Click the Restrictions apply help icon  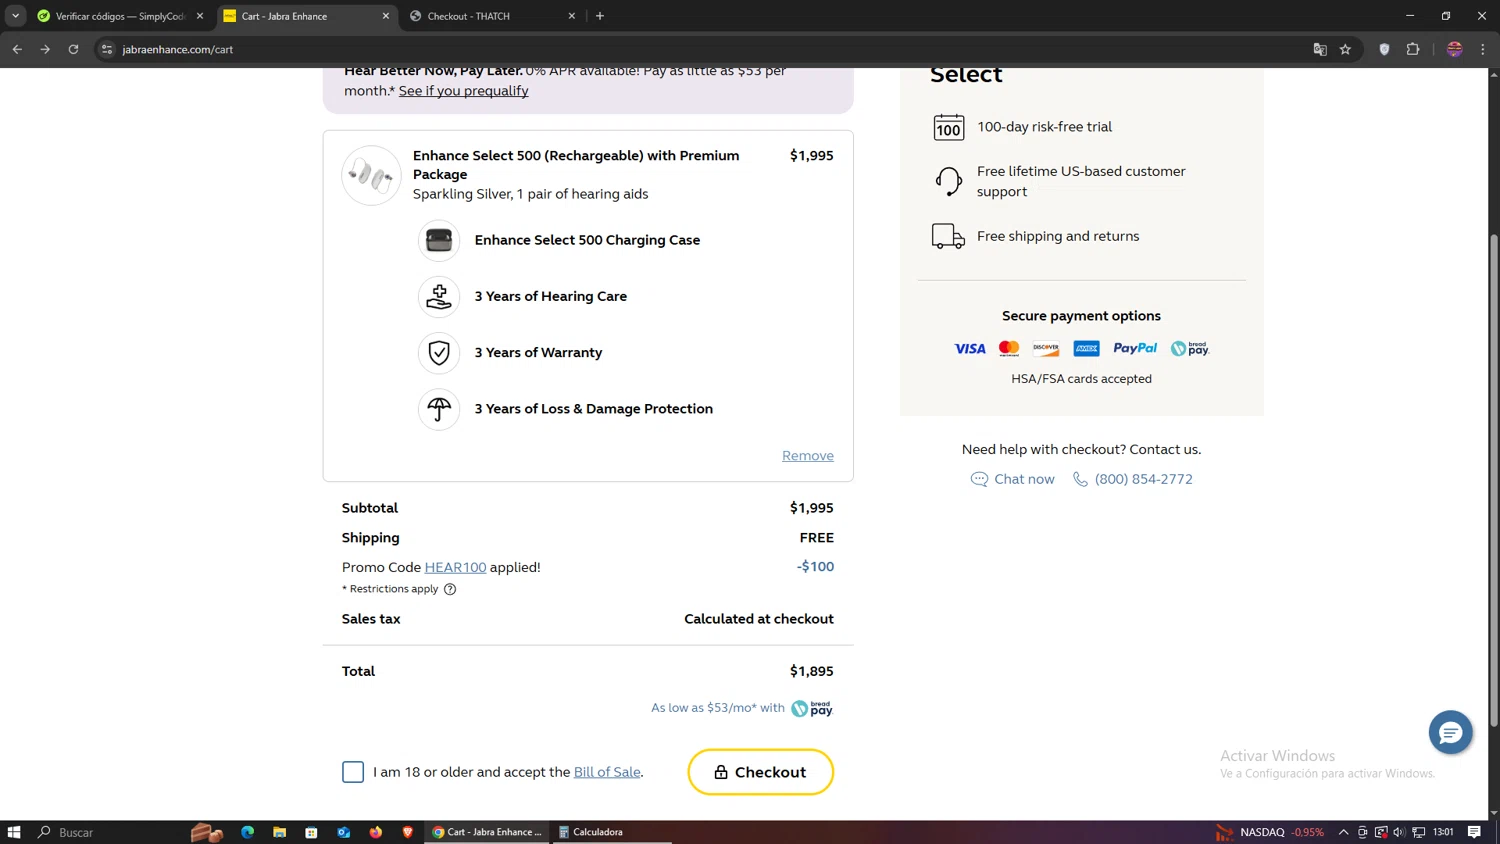(x=450, y=589)
